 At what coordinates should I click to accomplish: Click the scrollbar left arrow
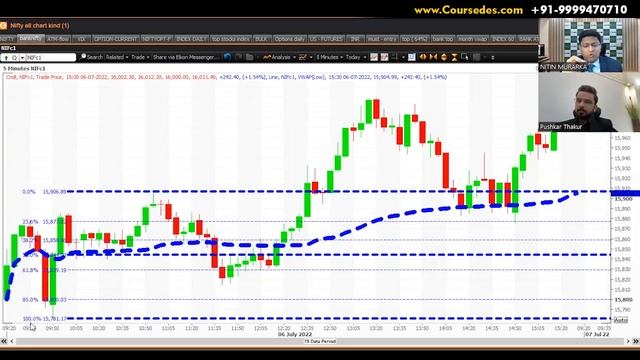point(12,341)
